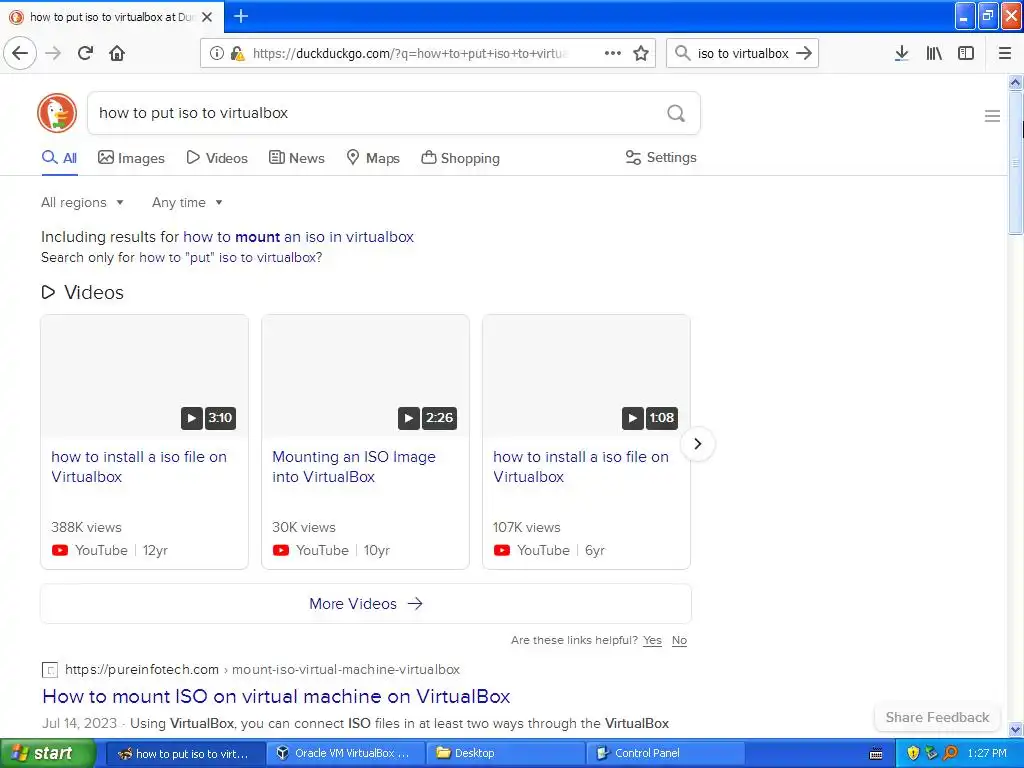The width and height of the screenshot is (1024, 768).
Task: Open the Firefox hamburger menu
Action: (x=1005, y=53)
